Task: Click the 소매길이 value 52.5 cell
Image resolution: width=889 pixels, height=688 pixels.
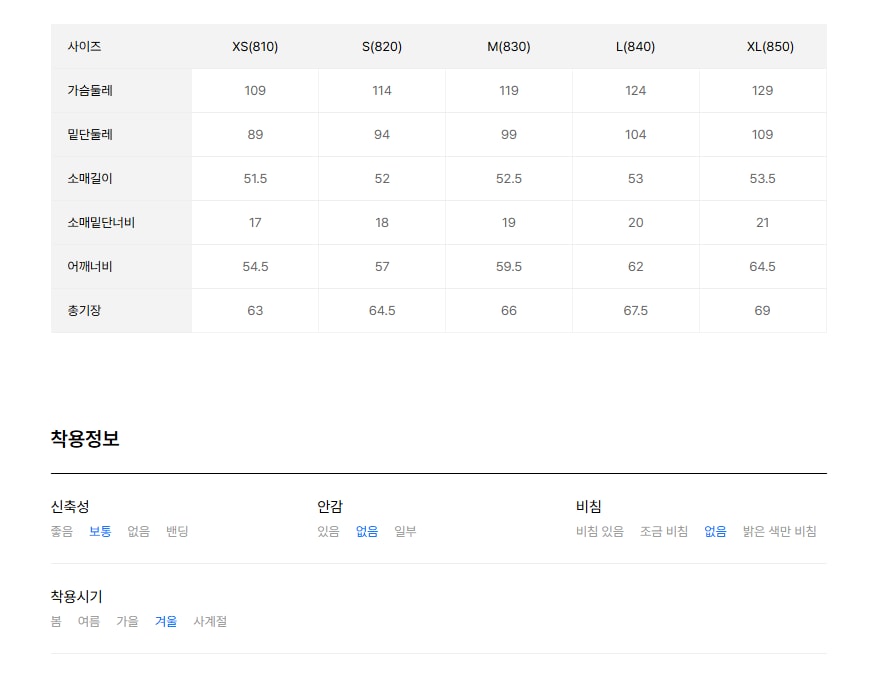Action: (x=509, y=179)
